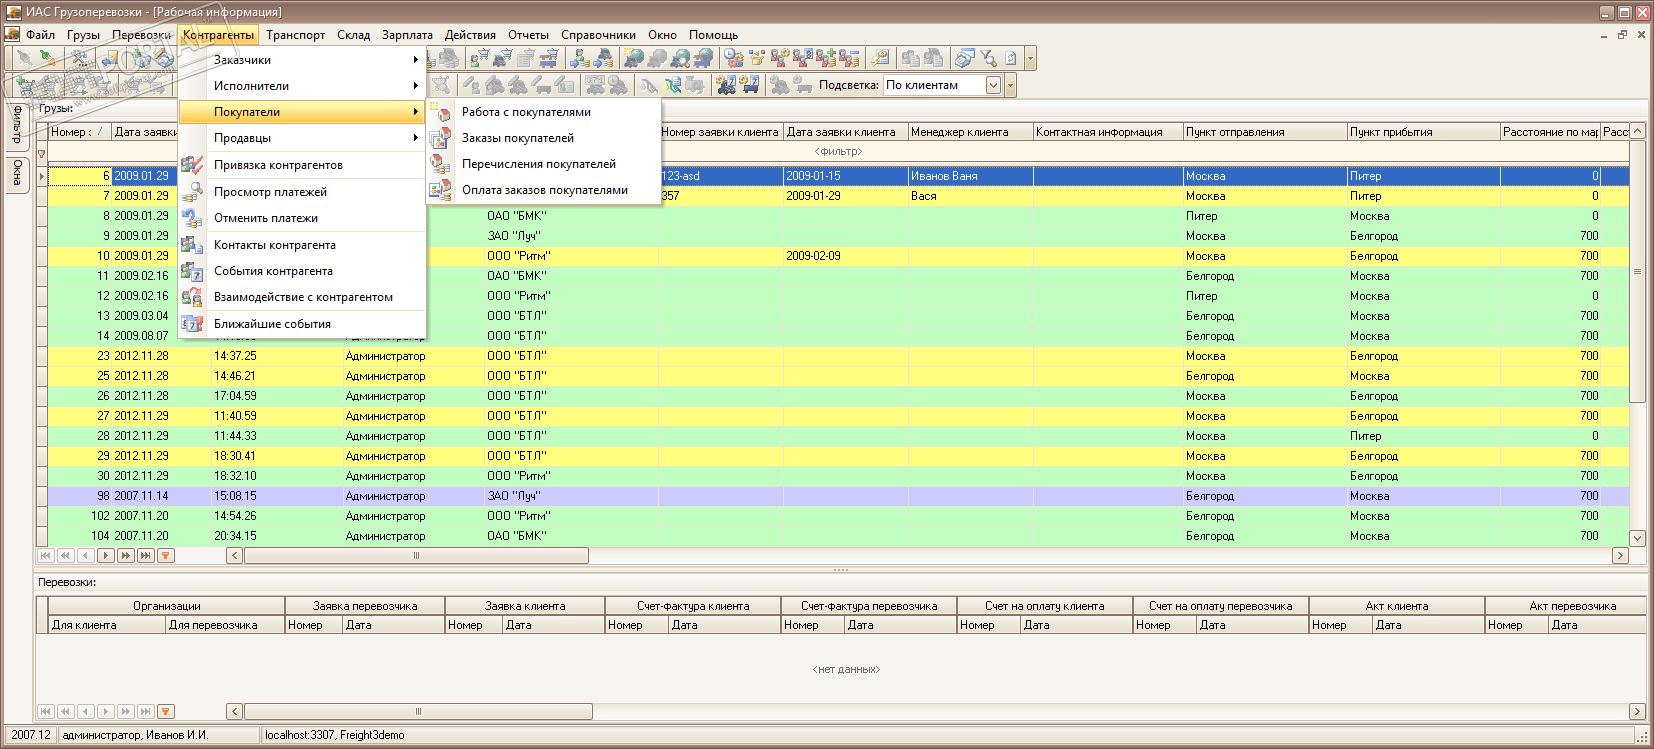The image size is (1654, 749).
Task: Click the green refresh document toolbar icon
Action: (1010, 59)
